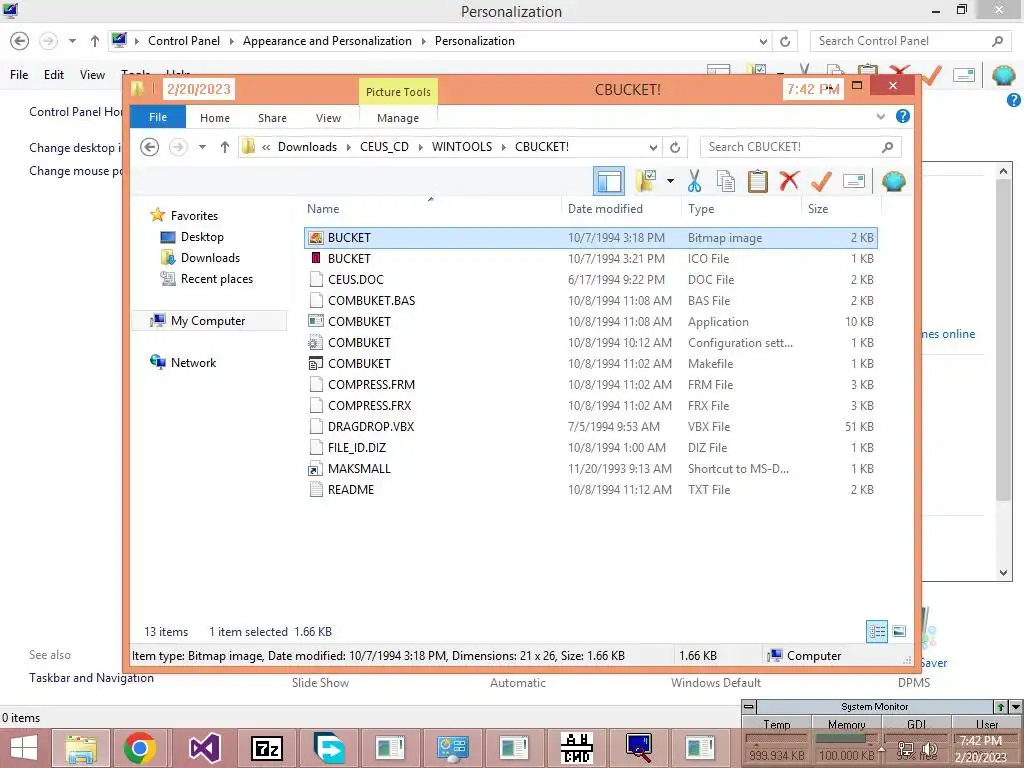
Task: Click the Search Control Panel field
Action: pos(910,41)
